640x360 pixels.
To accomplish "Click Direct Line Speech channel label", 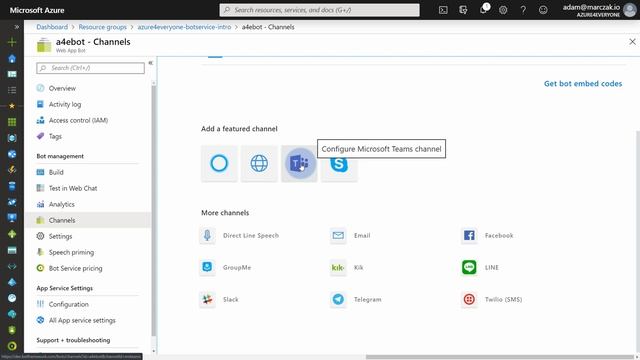I will [251, 236].
